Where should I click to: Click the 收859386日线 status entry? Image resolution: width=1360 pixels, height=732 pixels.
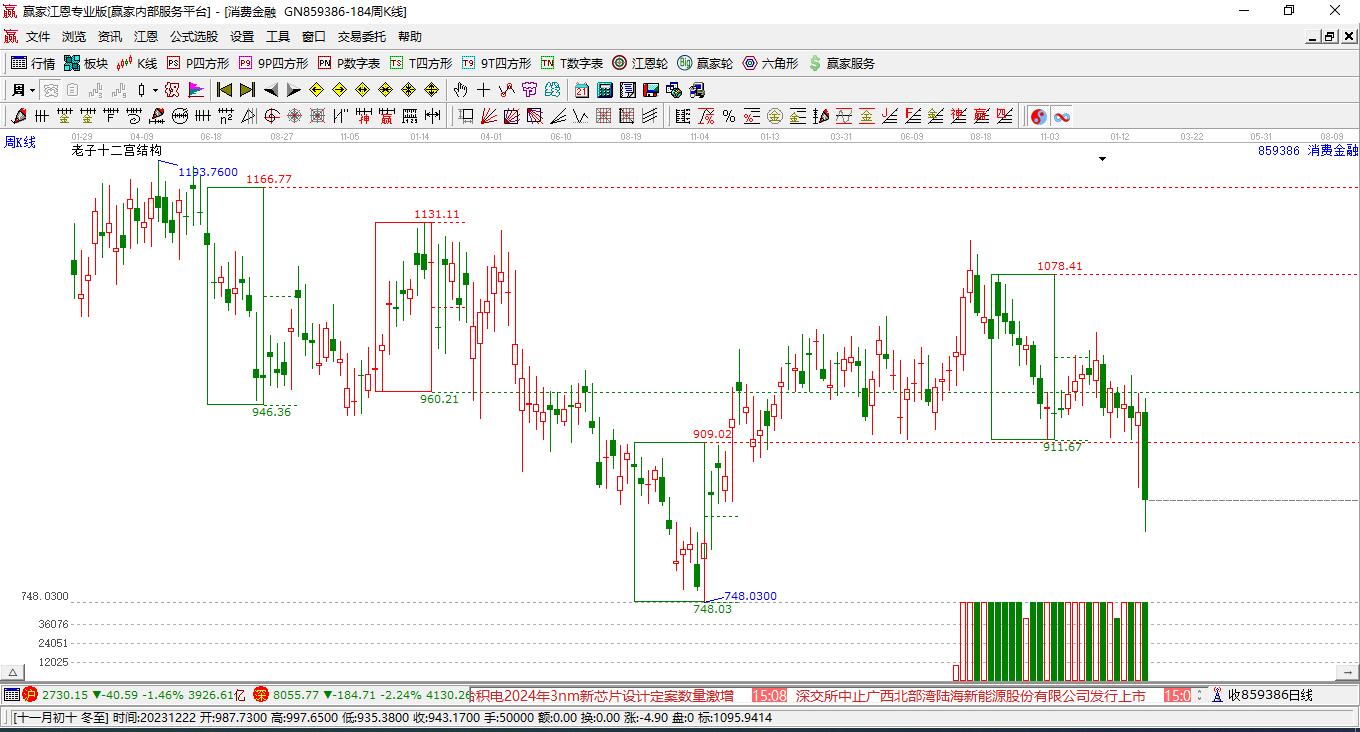[1270, 695]
